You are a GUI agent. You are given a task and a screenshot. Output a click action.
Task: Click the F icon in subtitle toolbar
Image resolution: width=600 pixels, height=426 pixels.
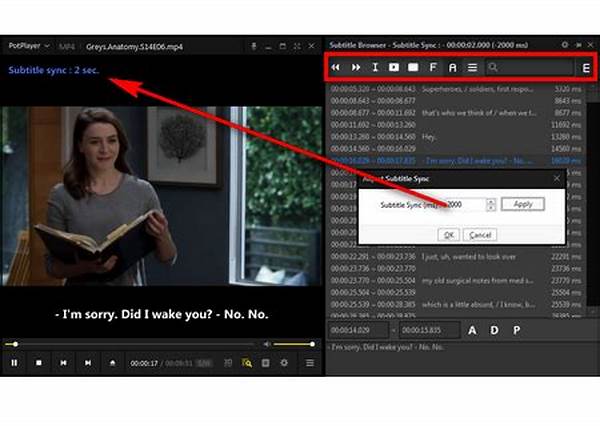coord(433,67)
